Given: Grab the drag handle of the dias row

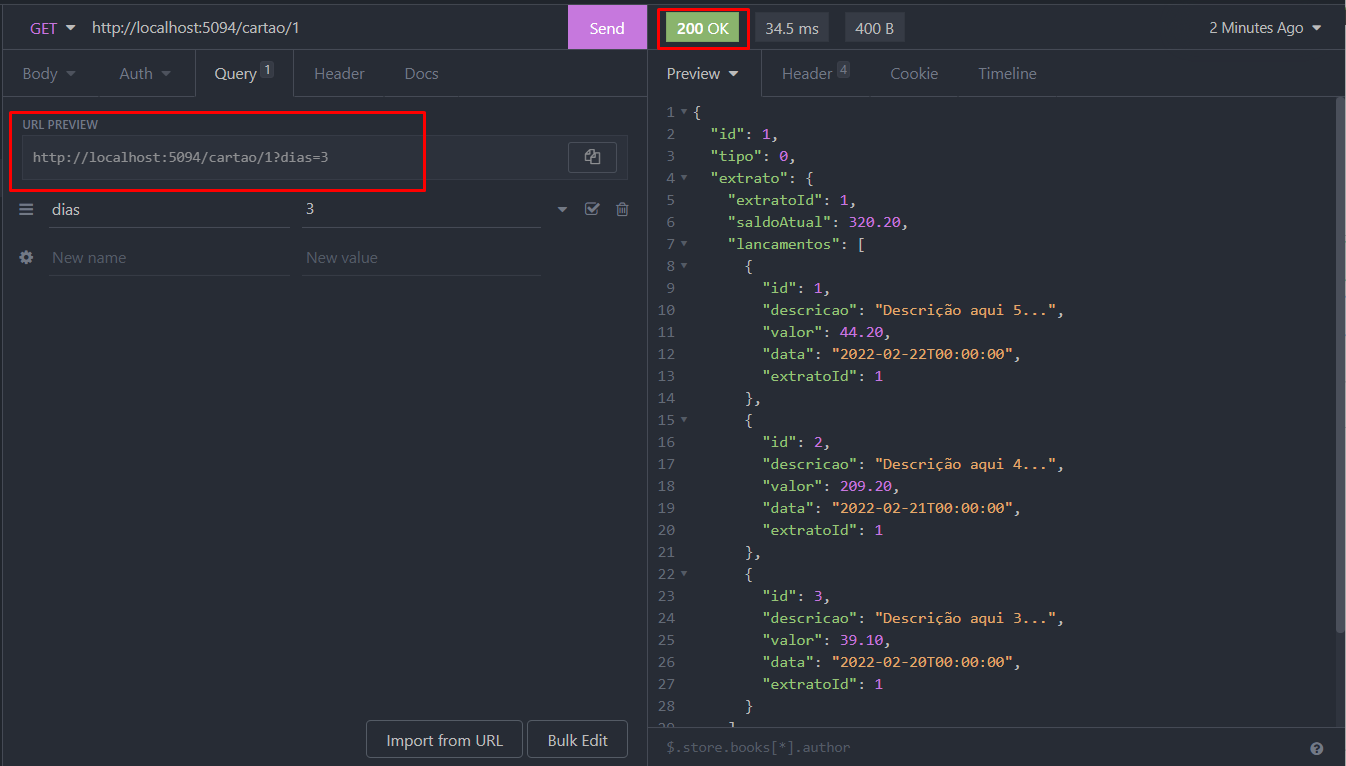Looking at the screenshot, I should point(26,209).
